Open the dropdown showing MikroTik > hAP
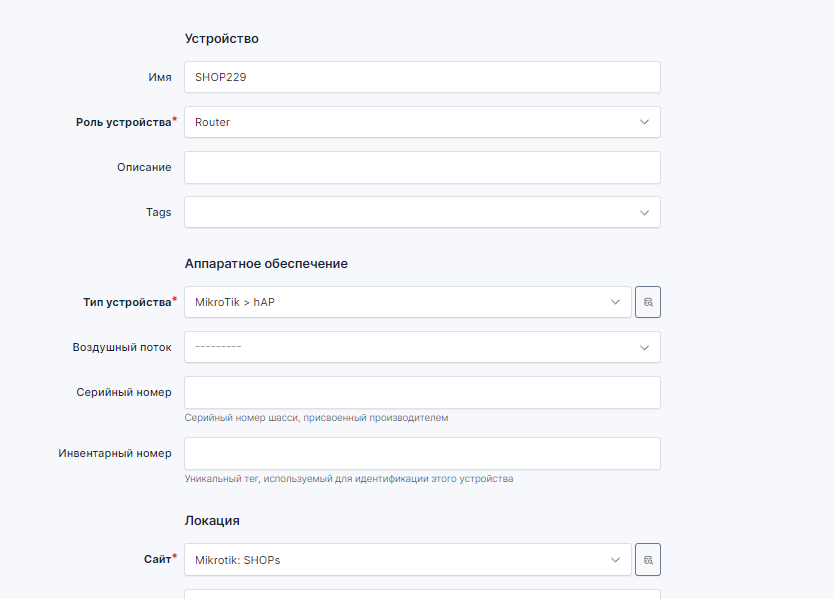 click(408, 302)
